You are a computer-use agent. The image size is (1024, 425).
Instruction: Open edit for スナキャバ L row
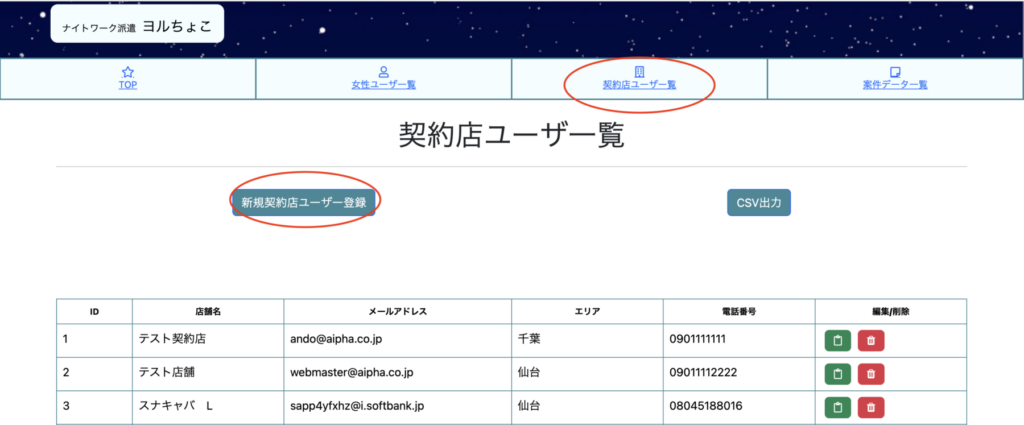click(x=838, y=407)
